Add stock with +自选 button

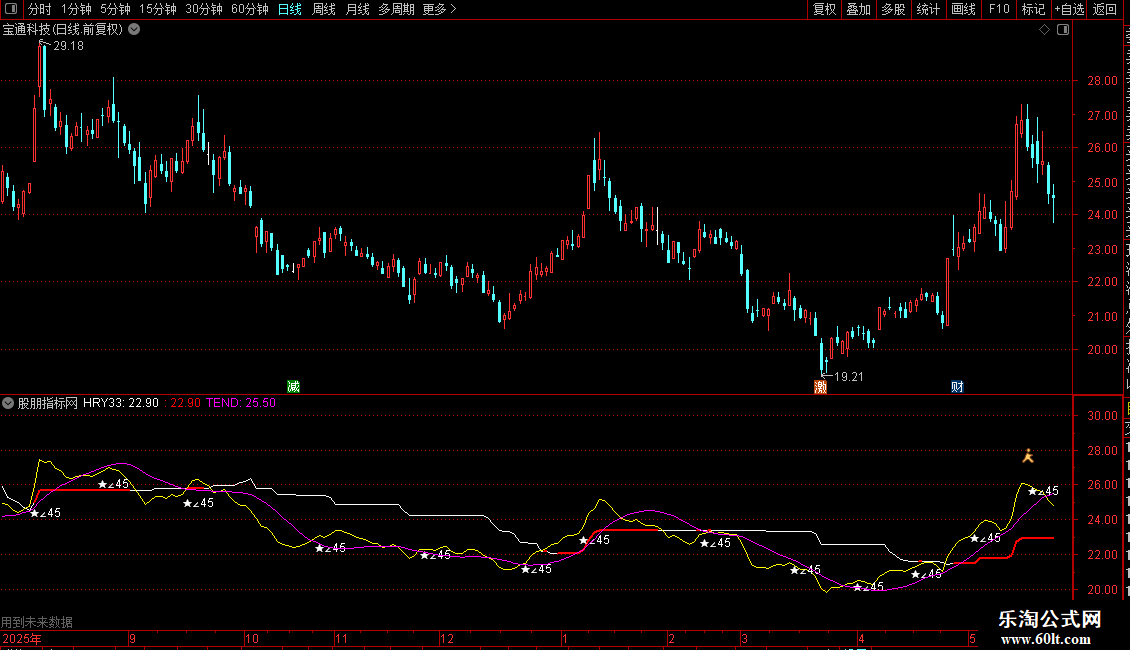1069,9
